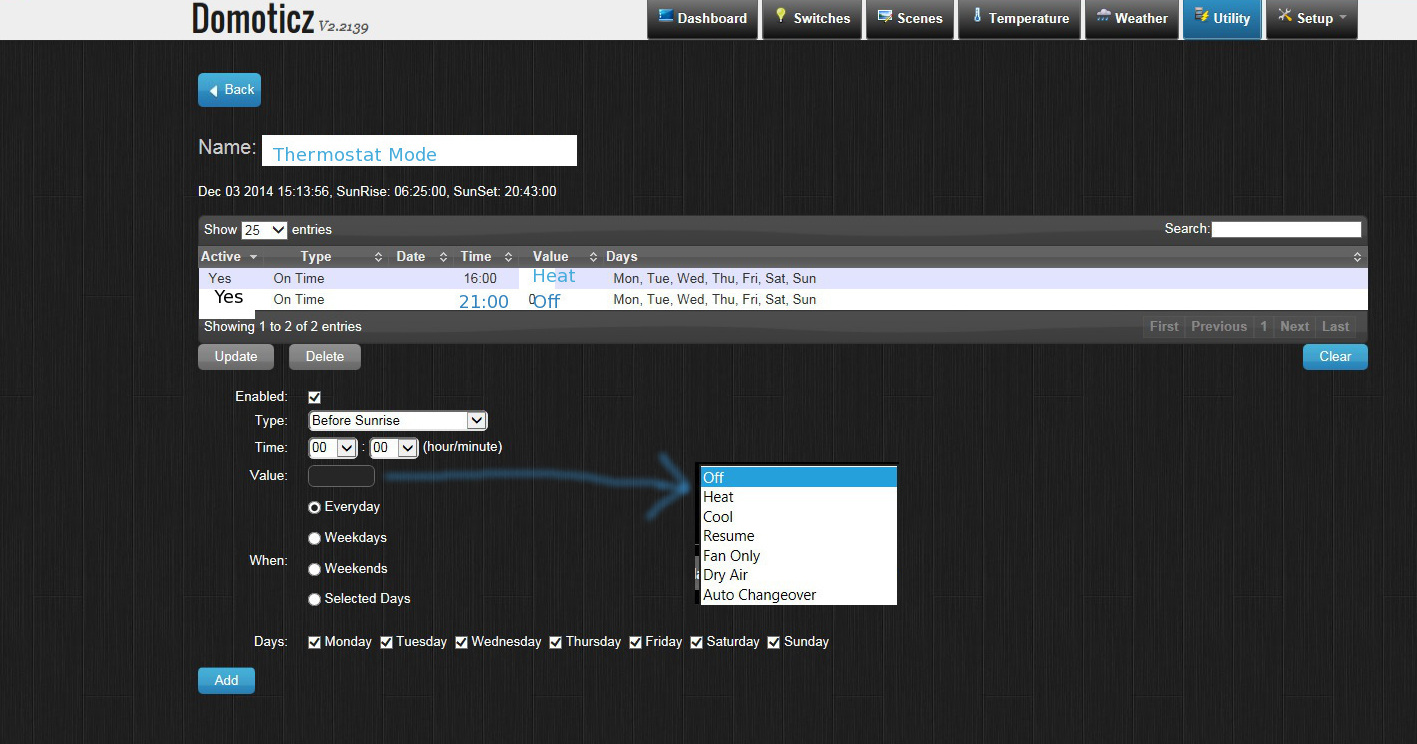The image size is (1417, 744).
Task: Click the Next pagination button
Action: (x=1294, y=326)
